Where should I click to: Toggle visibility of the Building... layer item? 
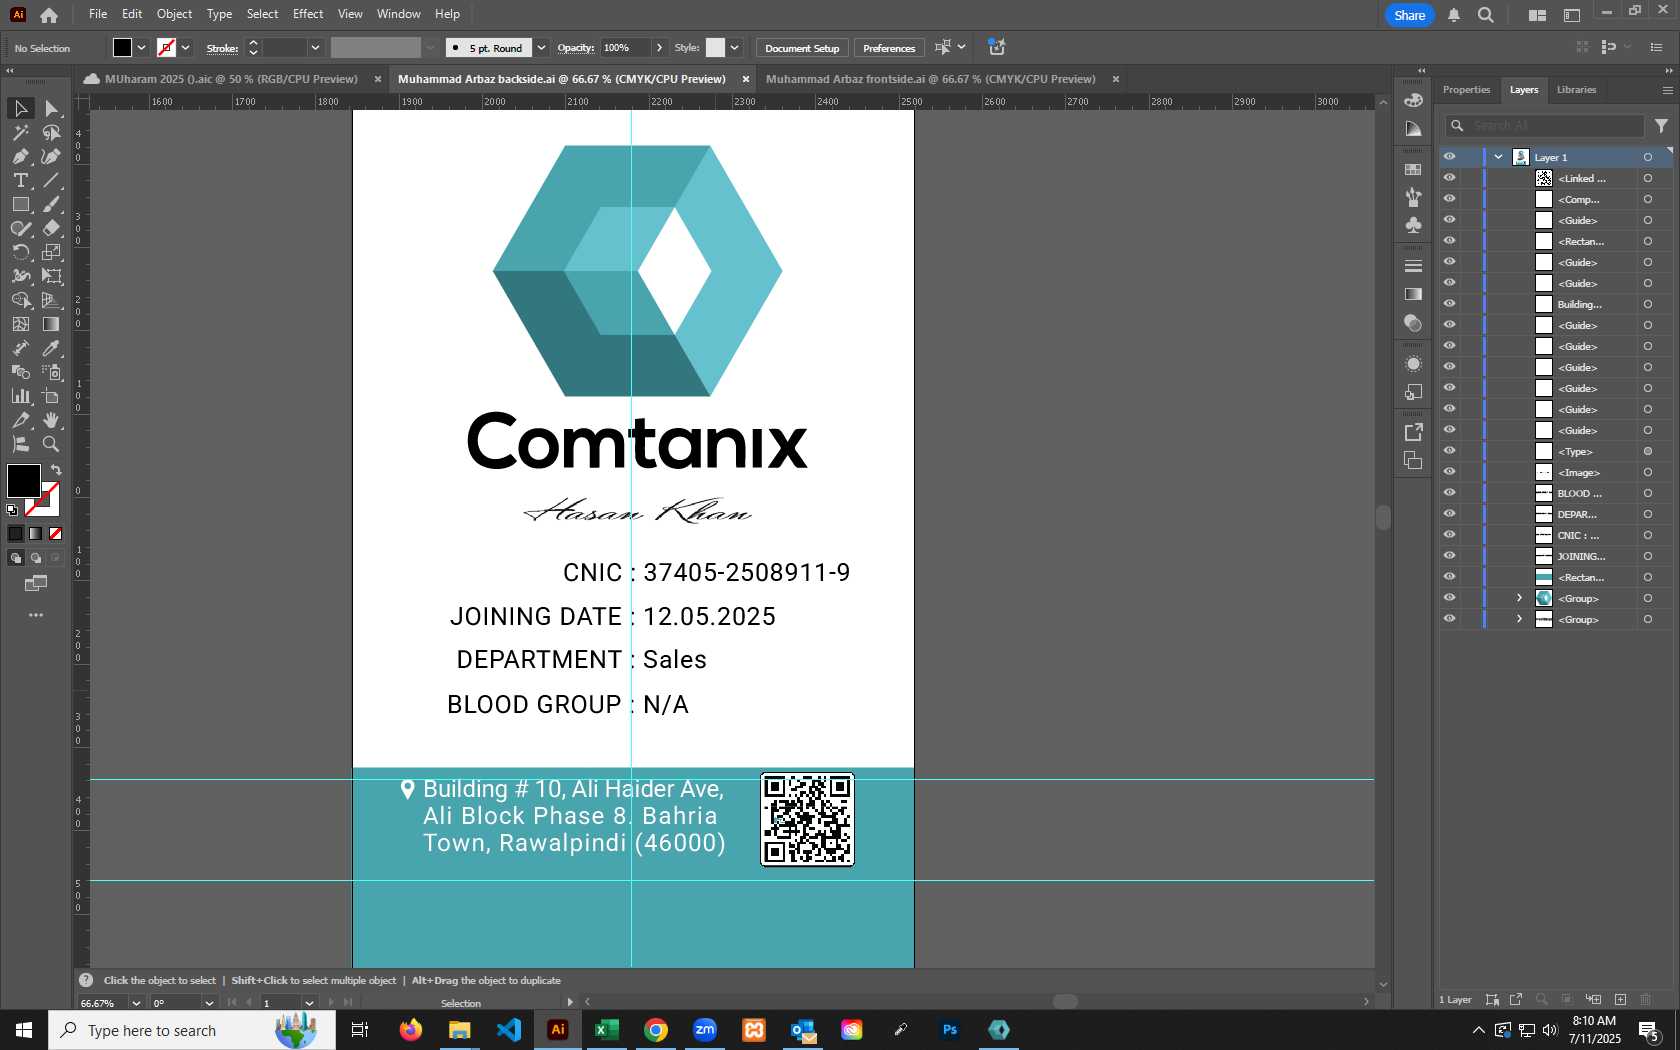tap(1449, 304)
